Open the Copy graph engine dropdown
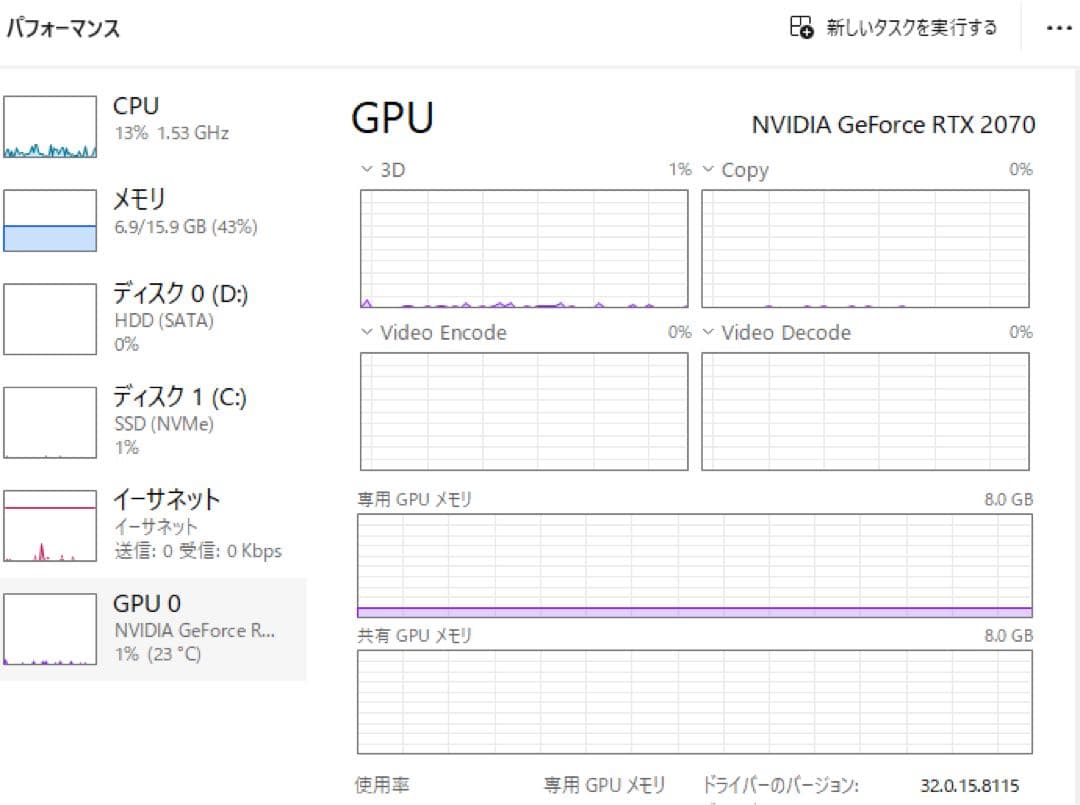 point(708,170)
